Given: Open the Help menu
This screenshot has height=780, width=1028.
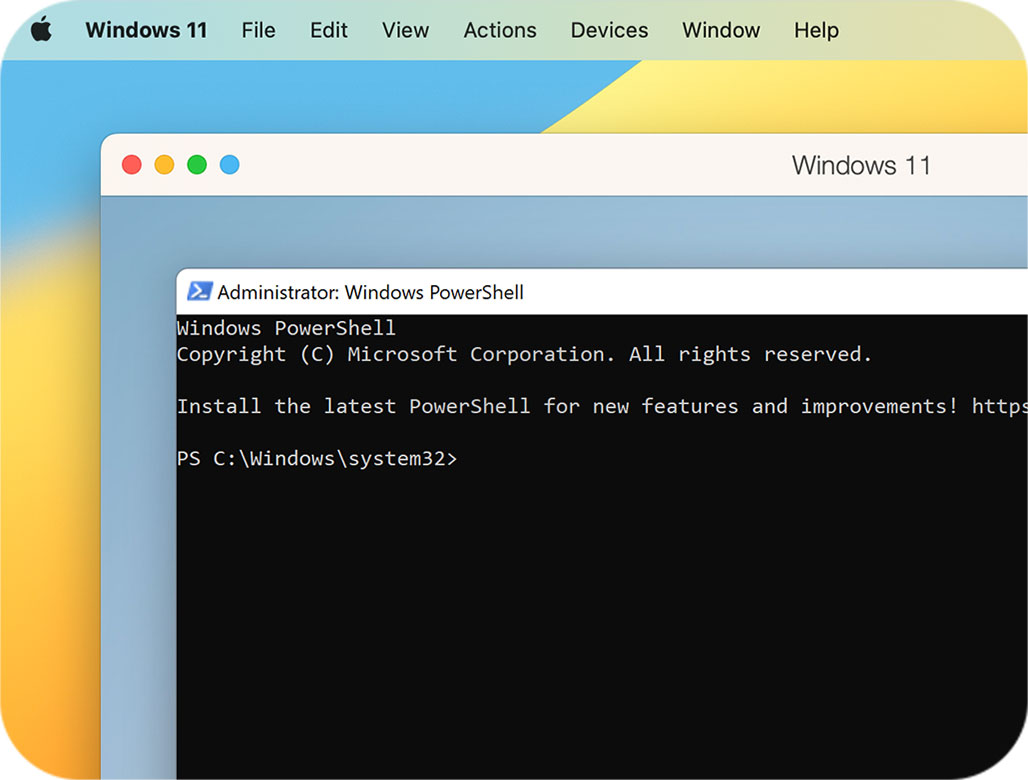Looking at the screenshot, I should (x=816, y=30).
